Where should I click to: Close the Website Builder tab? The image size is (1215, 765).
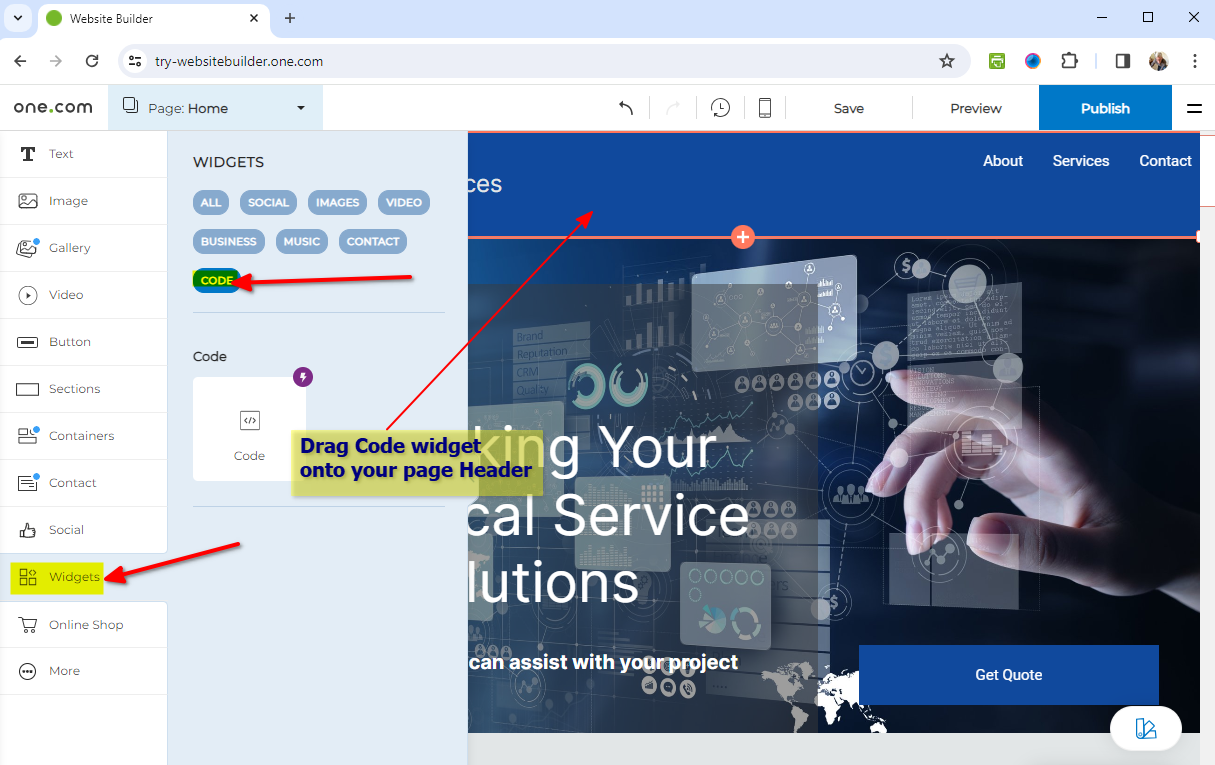click(254, 18)
